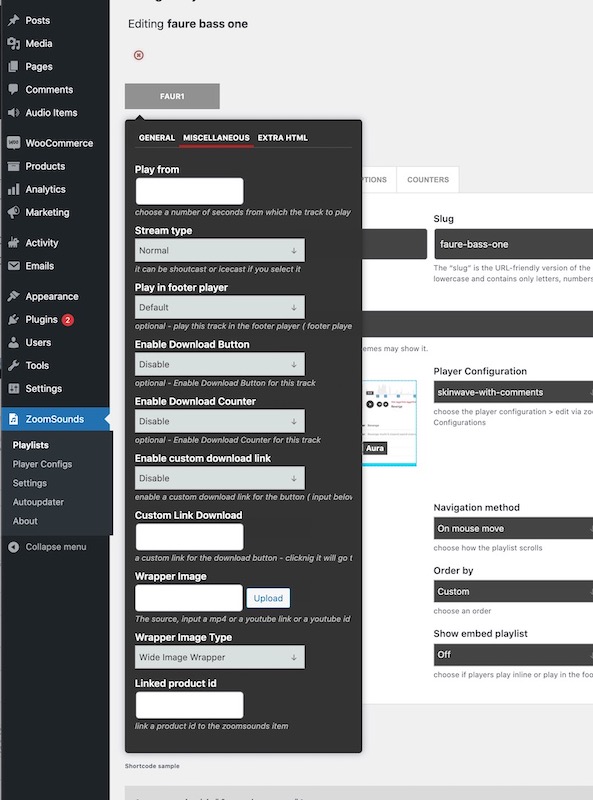
Task: Click the Play from input field
Action: (189, 191)
